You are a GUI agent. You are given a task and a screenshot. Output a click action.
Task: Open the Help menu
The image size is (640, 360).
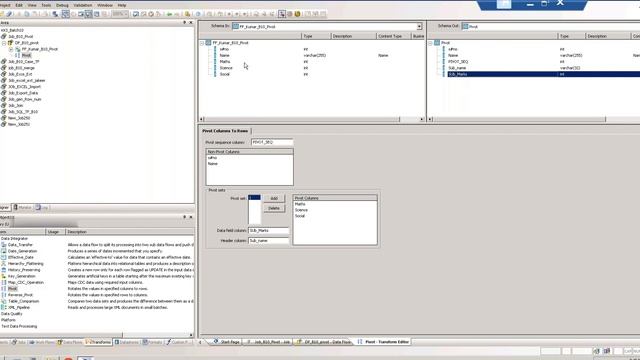pos(122,5)
